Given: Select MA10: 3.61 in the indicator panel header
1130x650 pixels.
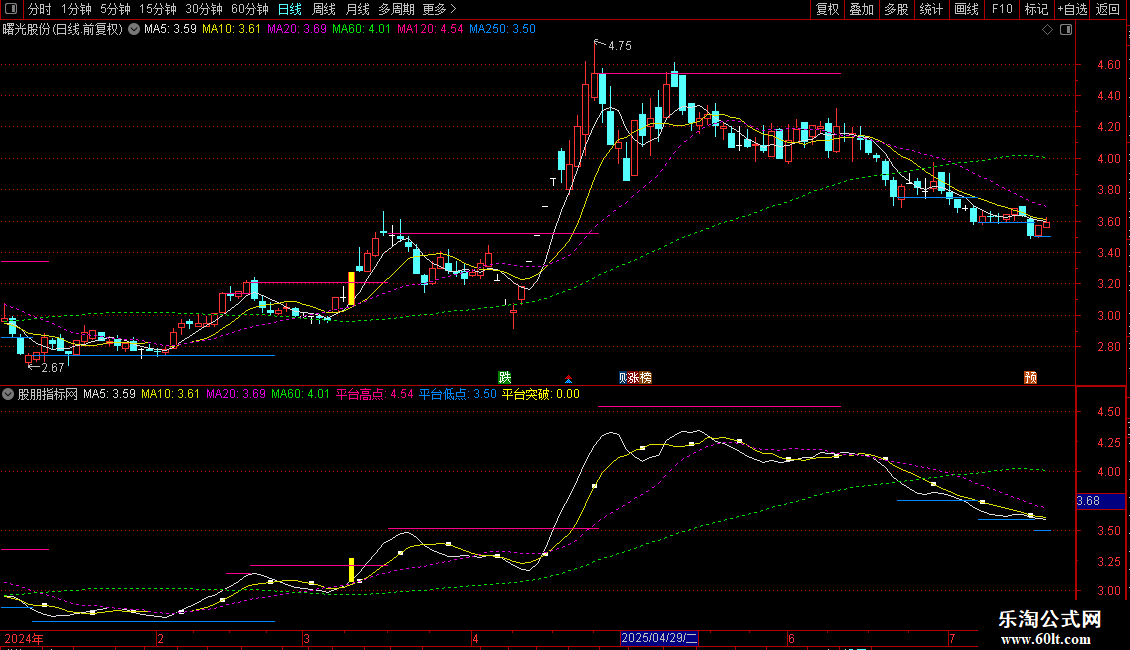Looking at the screenshot, I should [170, 394].
